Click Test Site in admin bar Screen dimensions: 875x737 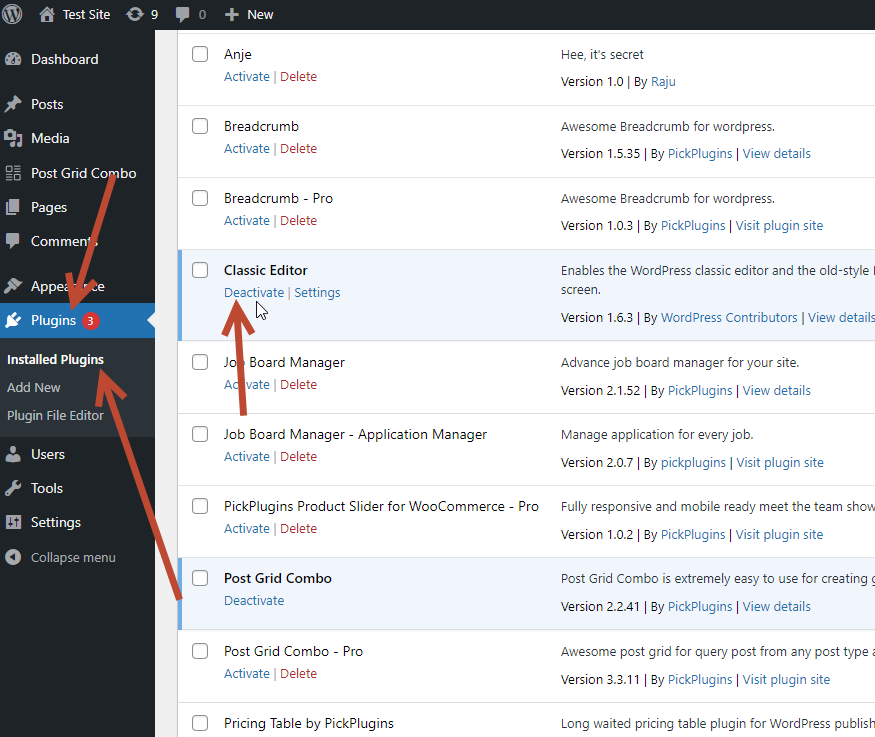(x=86, y=15)
